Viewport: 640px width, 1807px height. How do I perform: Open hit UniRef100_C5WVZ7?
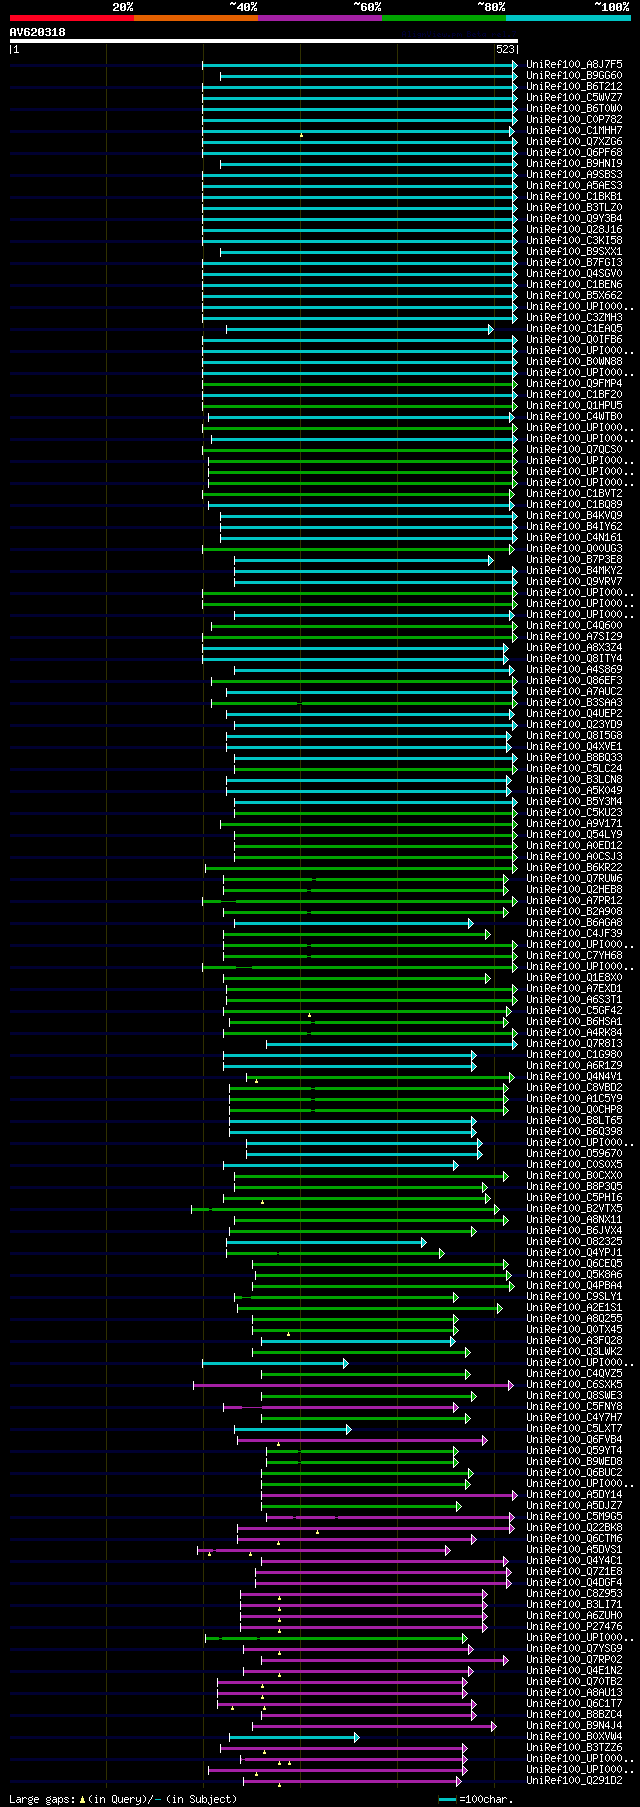(574, 97)
